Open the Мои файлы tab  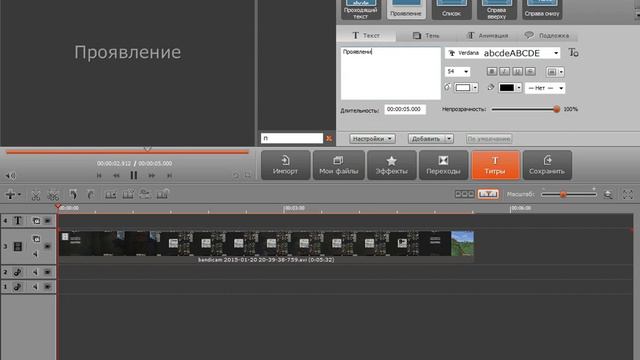pyautogui.click(x=339, y=165)
